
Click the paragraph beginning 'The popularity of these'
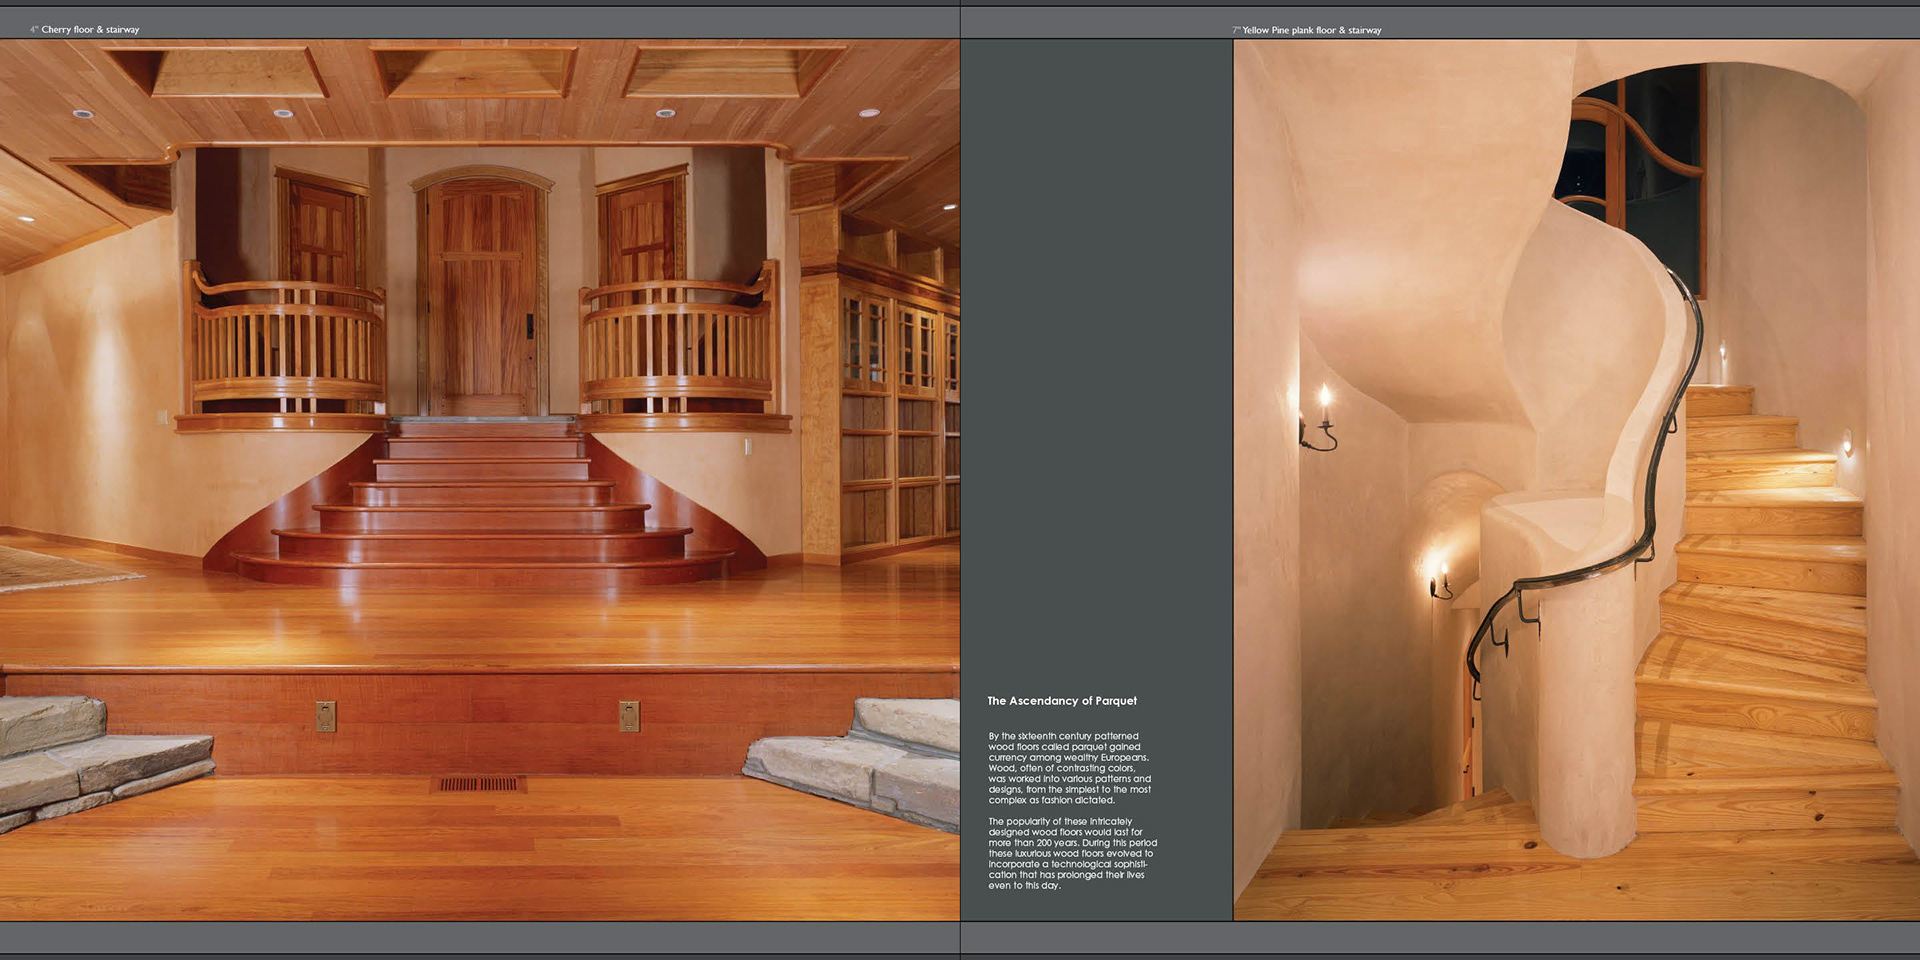tap(1073, 853)
